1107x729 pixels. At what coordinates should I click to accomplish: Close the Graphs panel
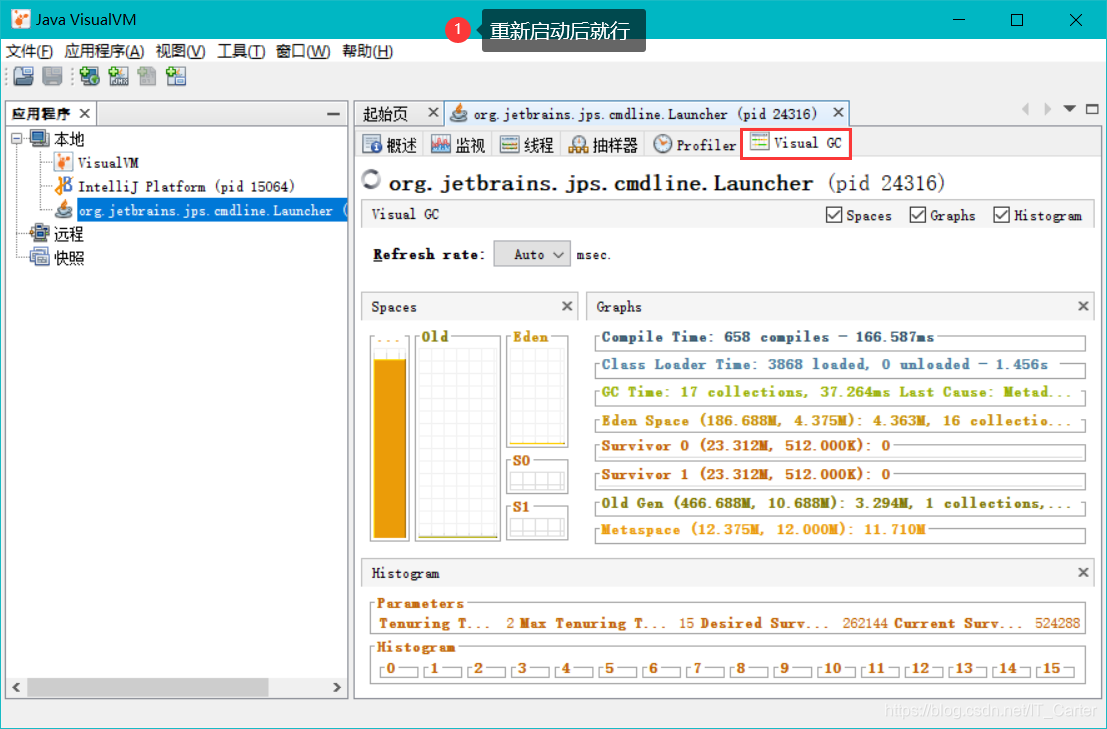pyautogui.click(x=1083, y=306)
